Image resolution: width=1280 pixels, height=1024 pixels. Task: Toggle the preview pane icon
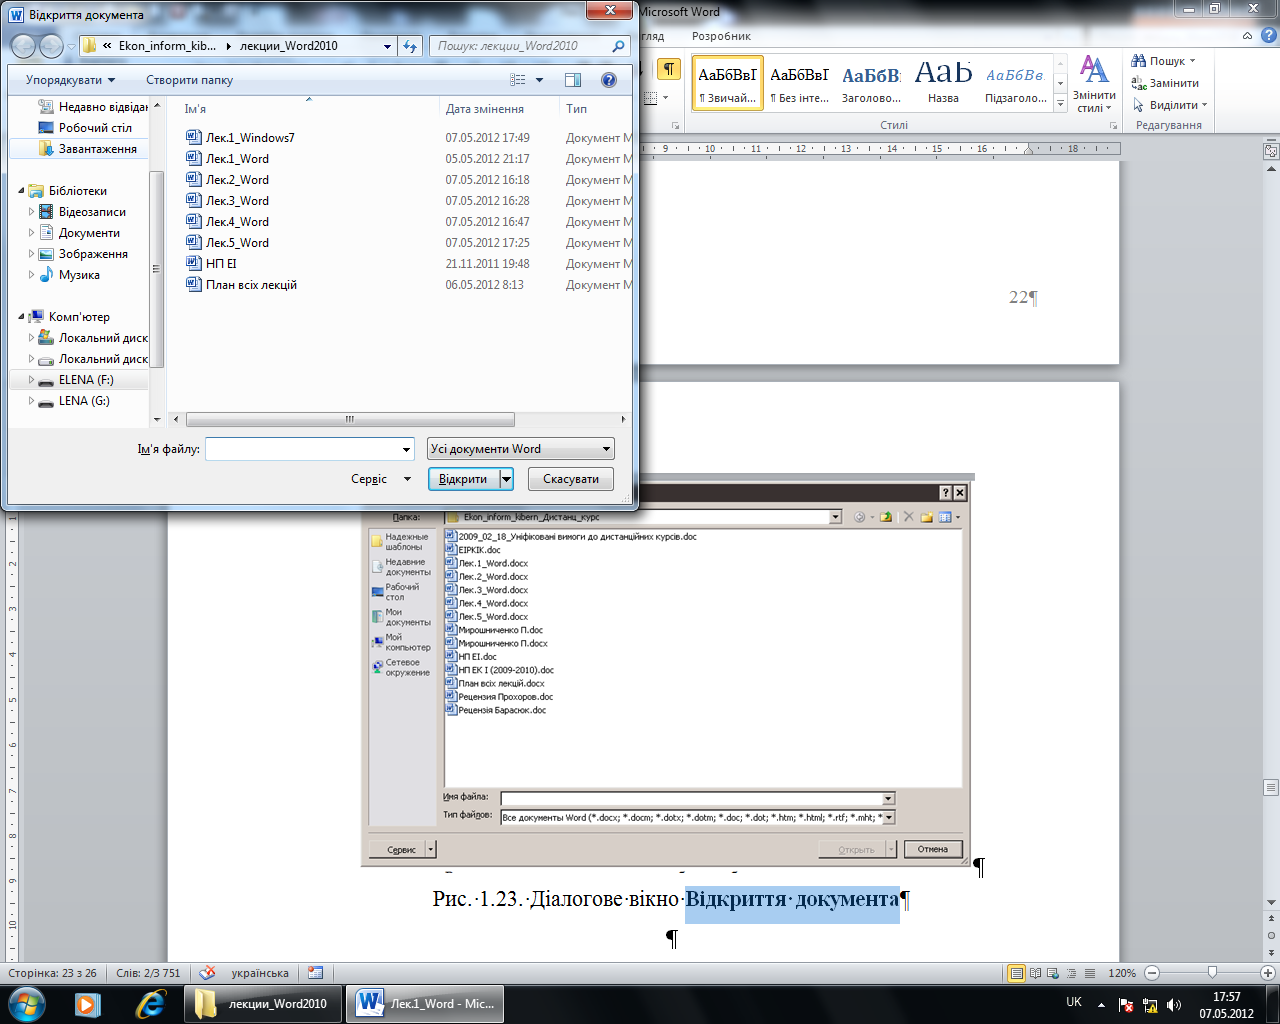click(x=573, y=80)
